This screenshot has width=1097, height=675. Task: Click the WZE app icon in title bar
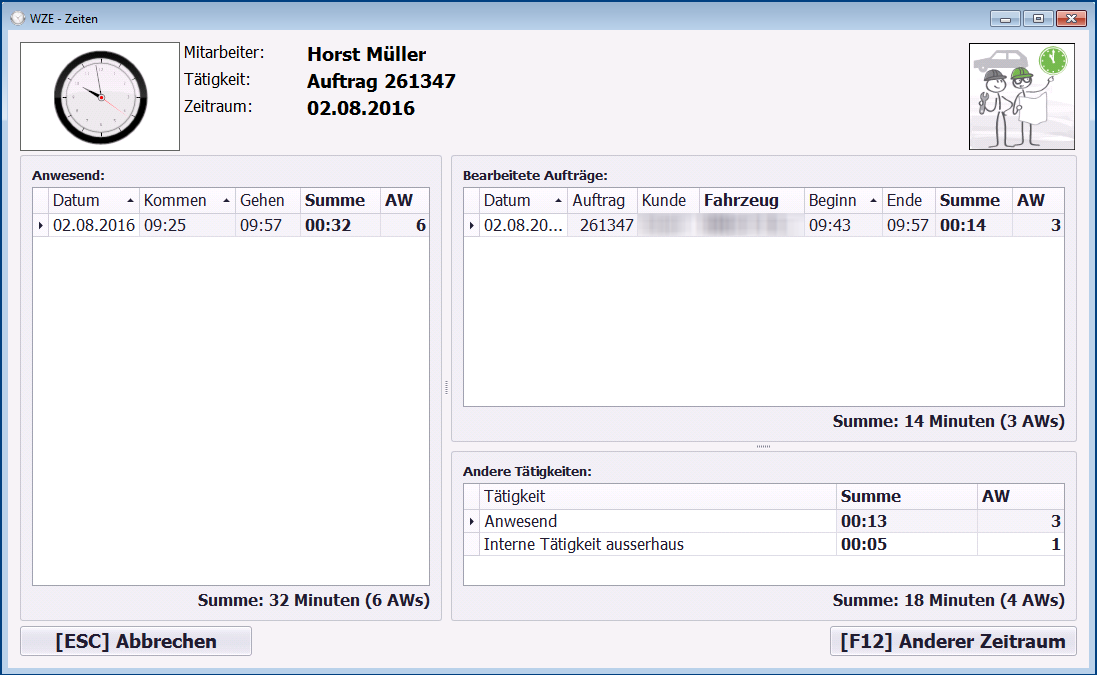[x=17, y=19]
